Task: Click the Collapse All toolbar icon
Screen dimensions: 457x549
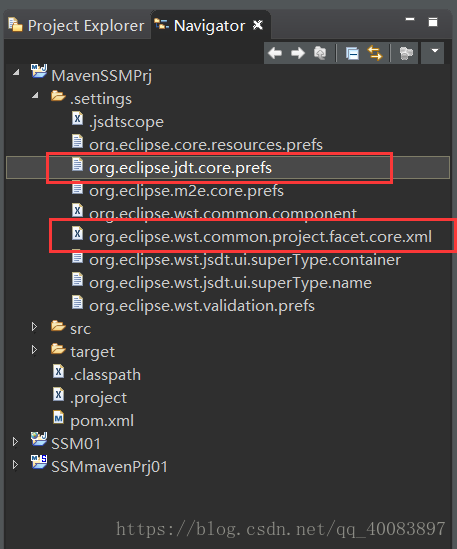Action: [352, 53]
